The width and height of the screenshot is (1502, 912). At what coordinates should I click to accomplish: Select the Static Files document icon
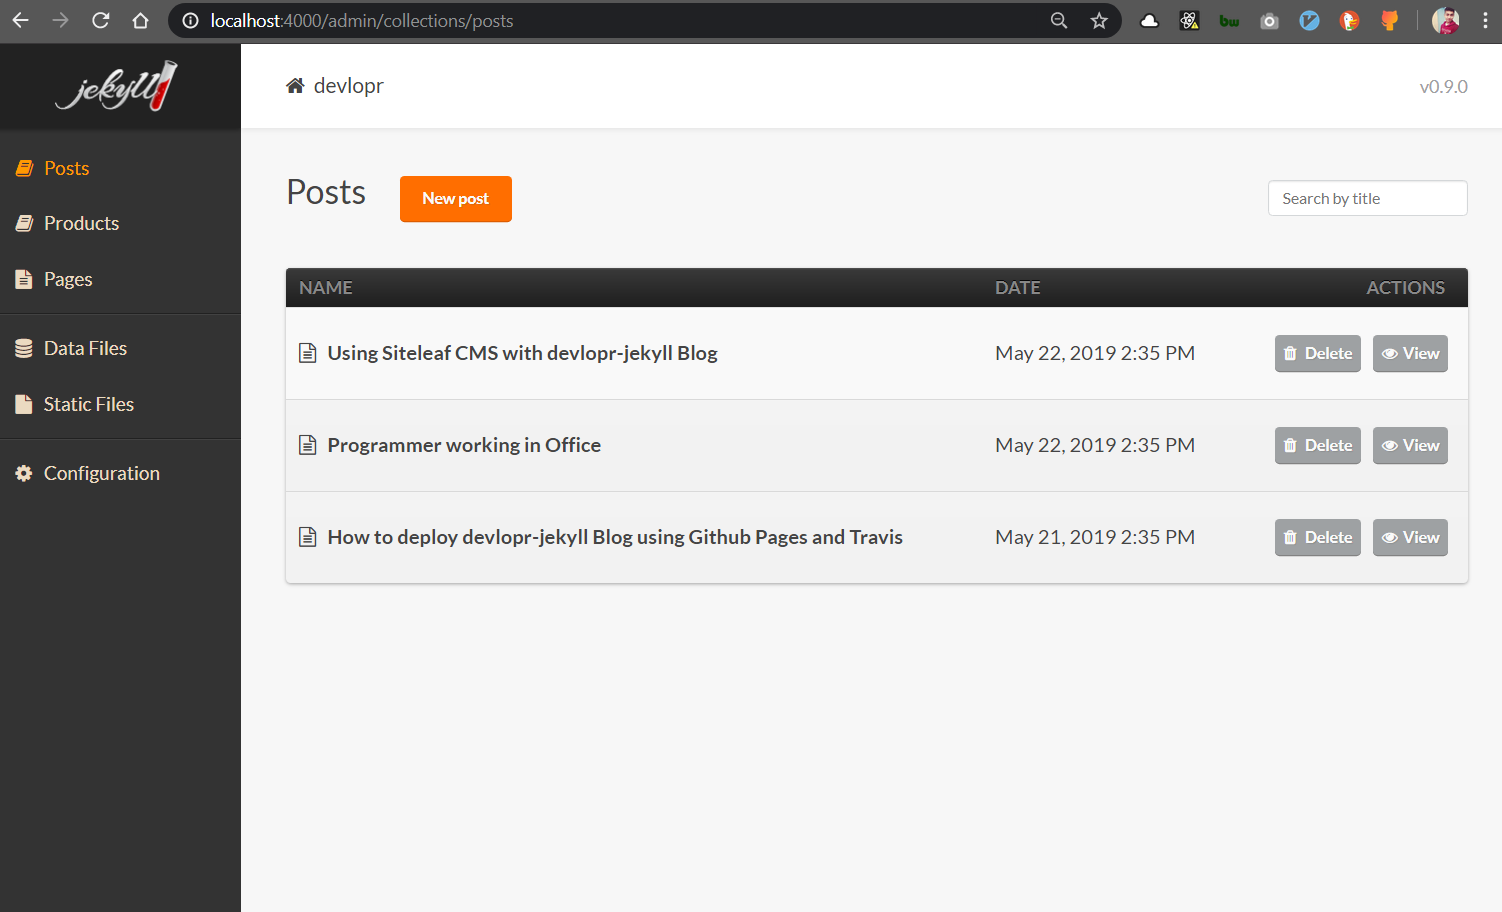pos(24,404)
